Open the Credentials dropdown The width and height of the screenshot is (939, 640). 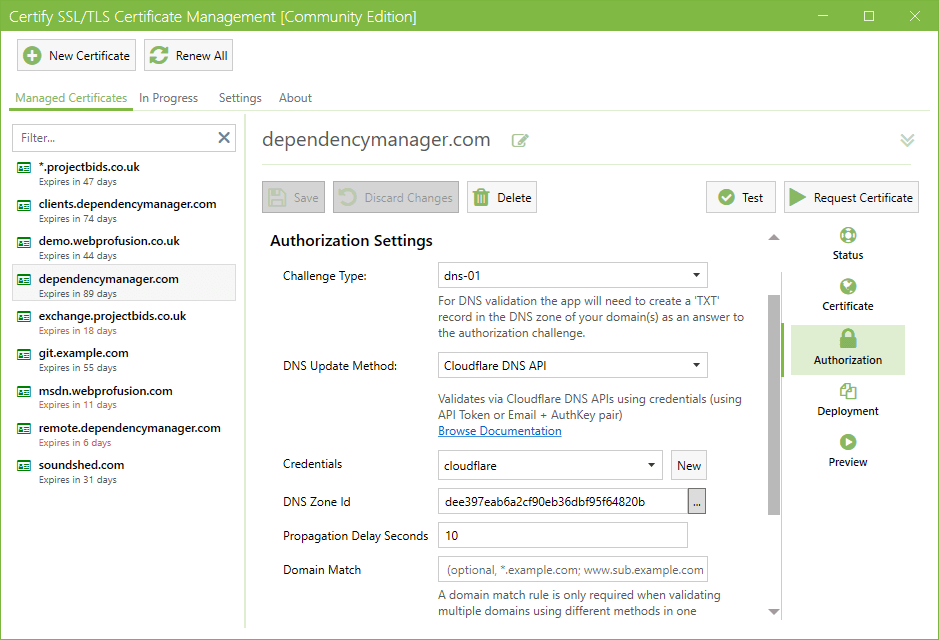click(x=550, y=465)
